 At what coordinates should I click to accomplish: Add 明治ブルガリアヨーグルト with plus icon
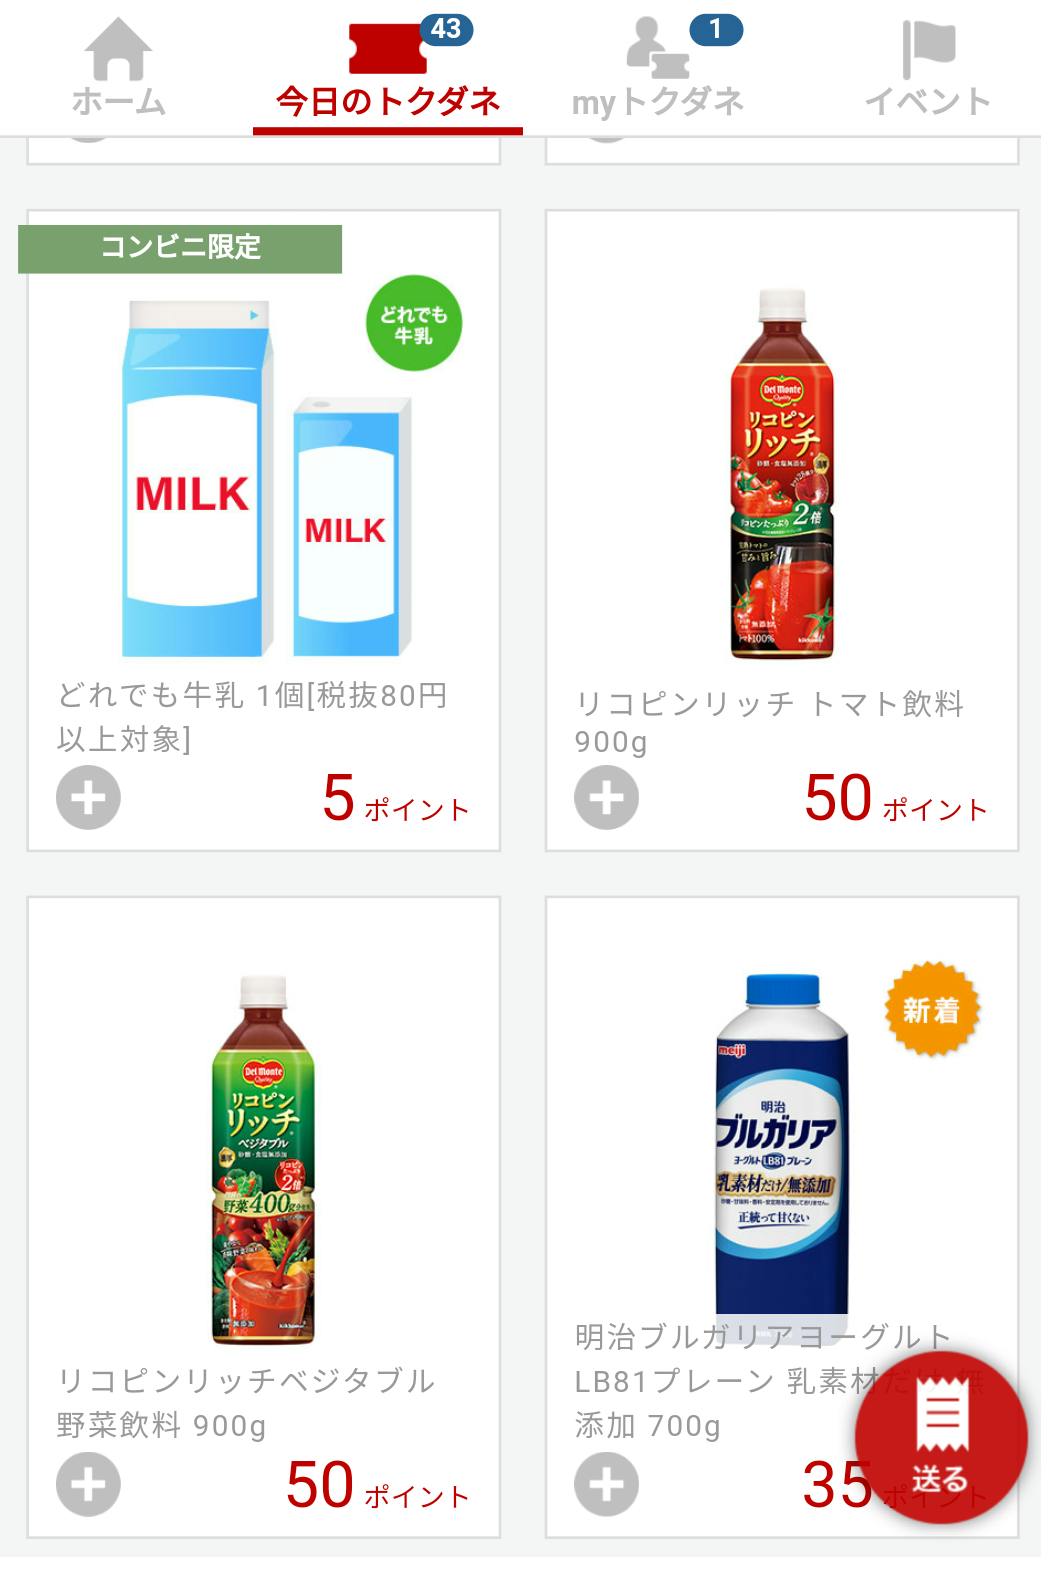(606, 1484)
